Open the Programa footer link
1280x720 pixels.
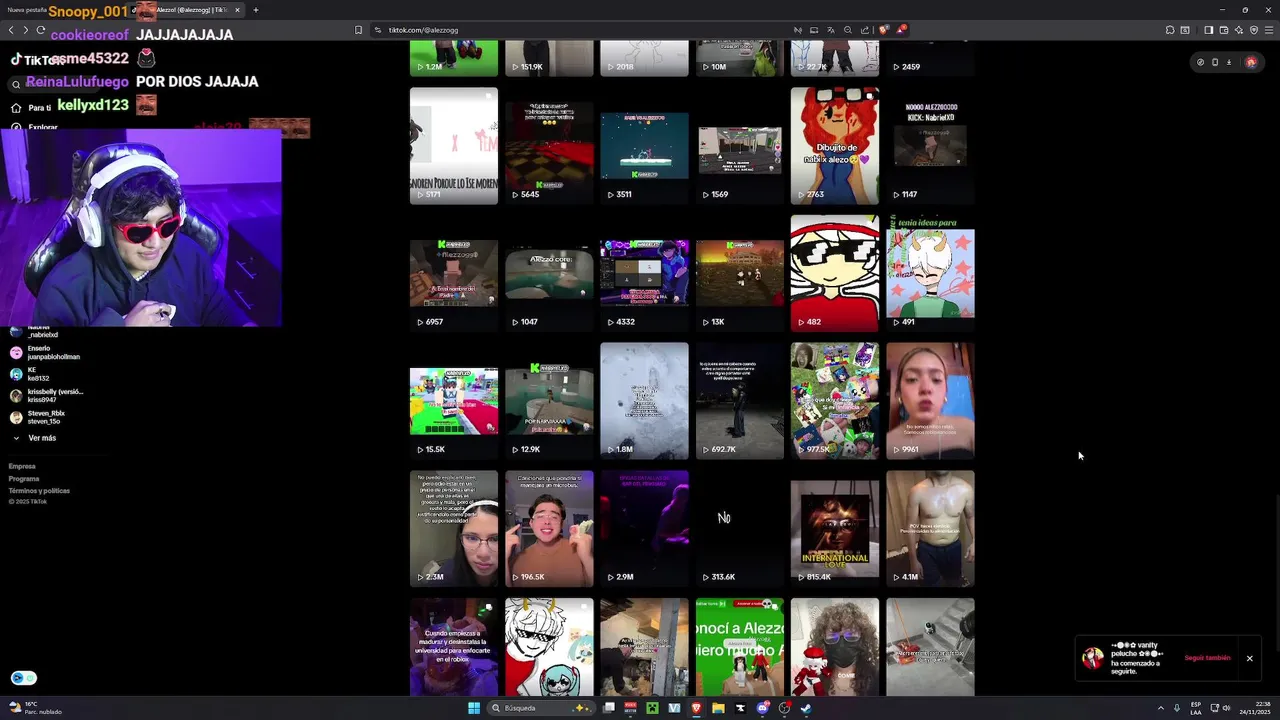[24, 479]
